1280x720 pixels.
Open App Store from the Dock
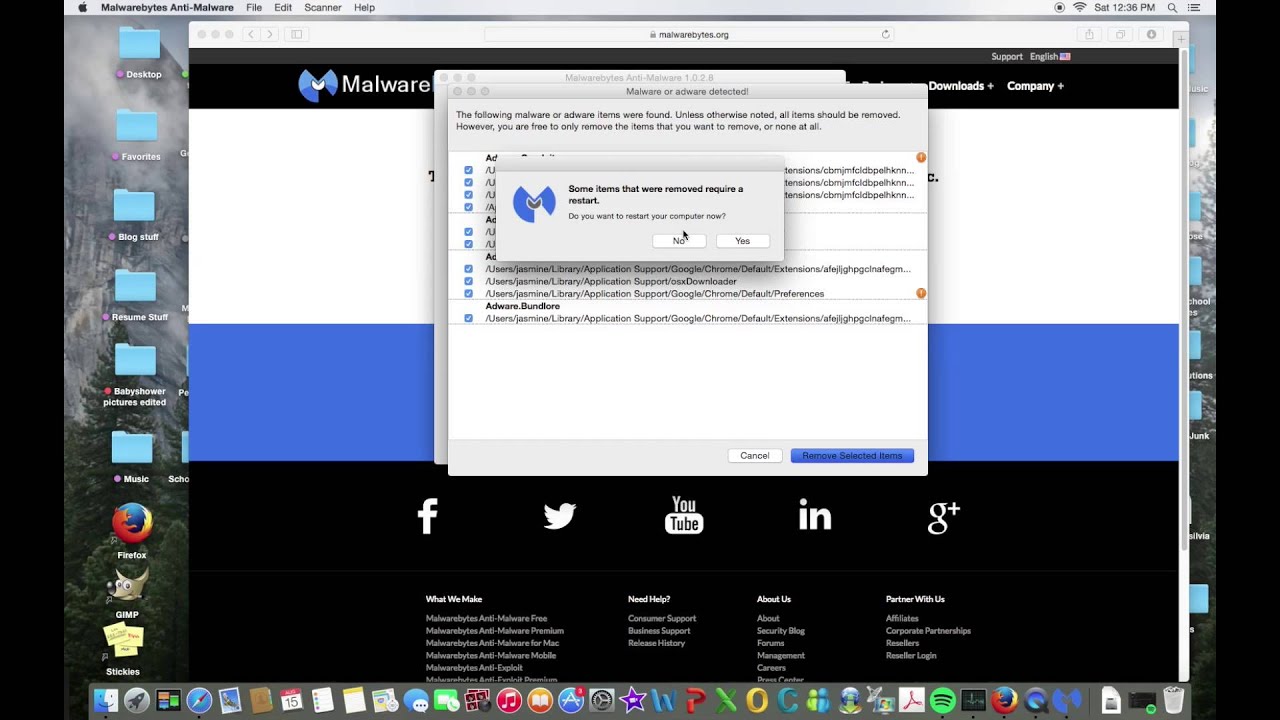pyautogui.click(x=571, y=701)
